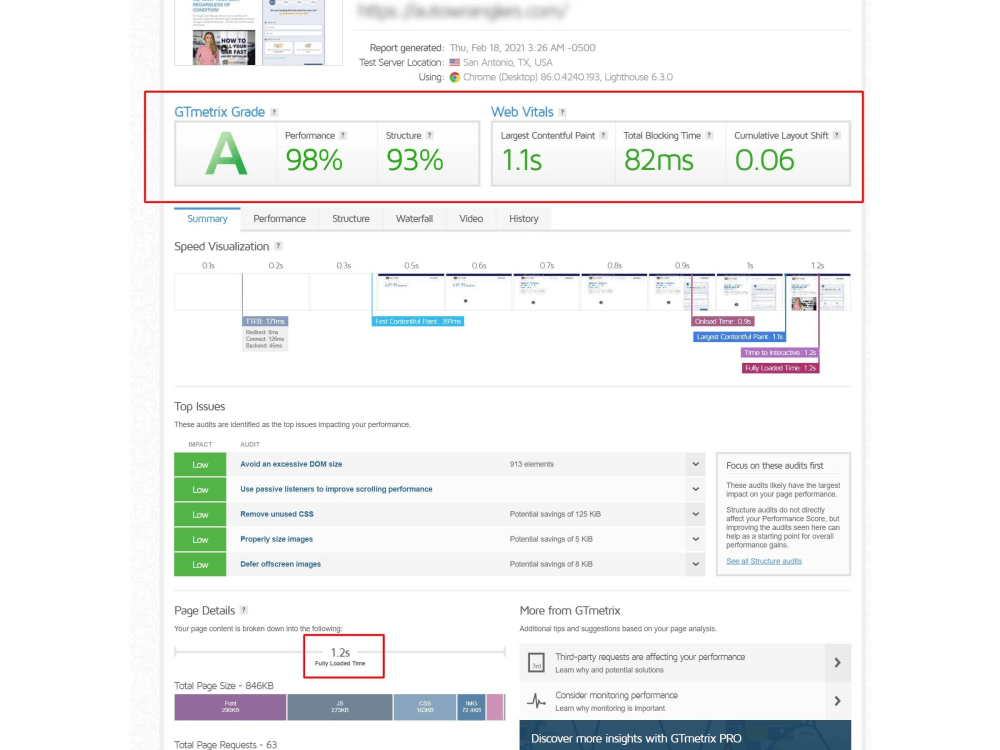1000x750 pixels.
Task: Click the filmstrip frame at 1.2s
Action: pos(818,292)
